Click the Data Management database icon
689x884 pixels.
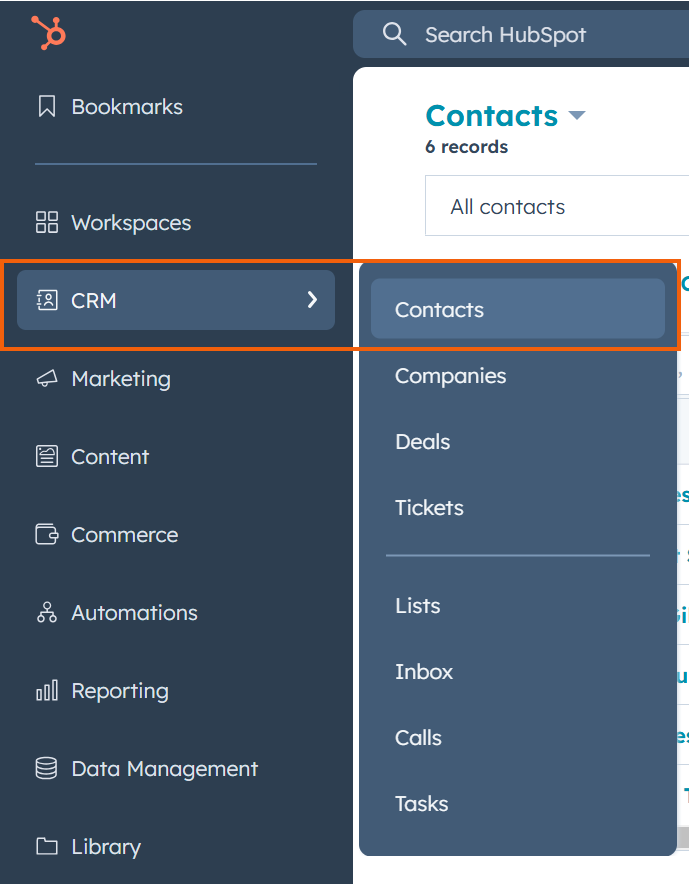pos(47,769)
